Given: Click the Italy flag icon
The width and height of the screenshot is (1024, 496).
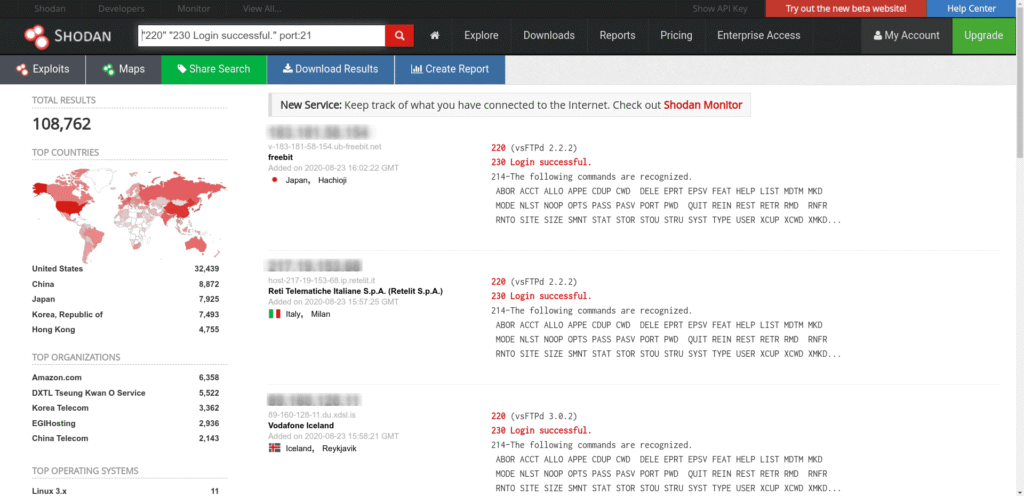Looking at the screenshot, I should coord(274,314).
